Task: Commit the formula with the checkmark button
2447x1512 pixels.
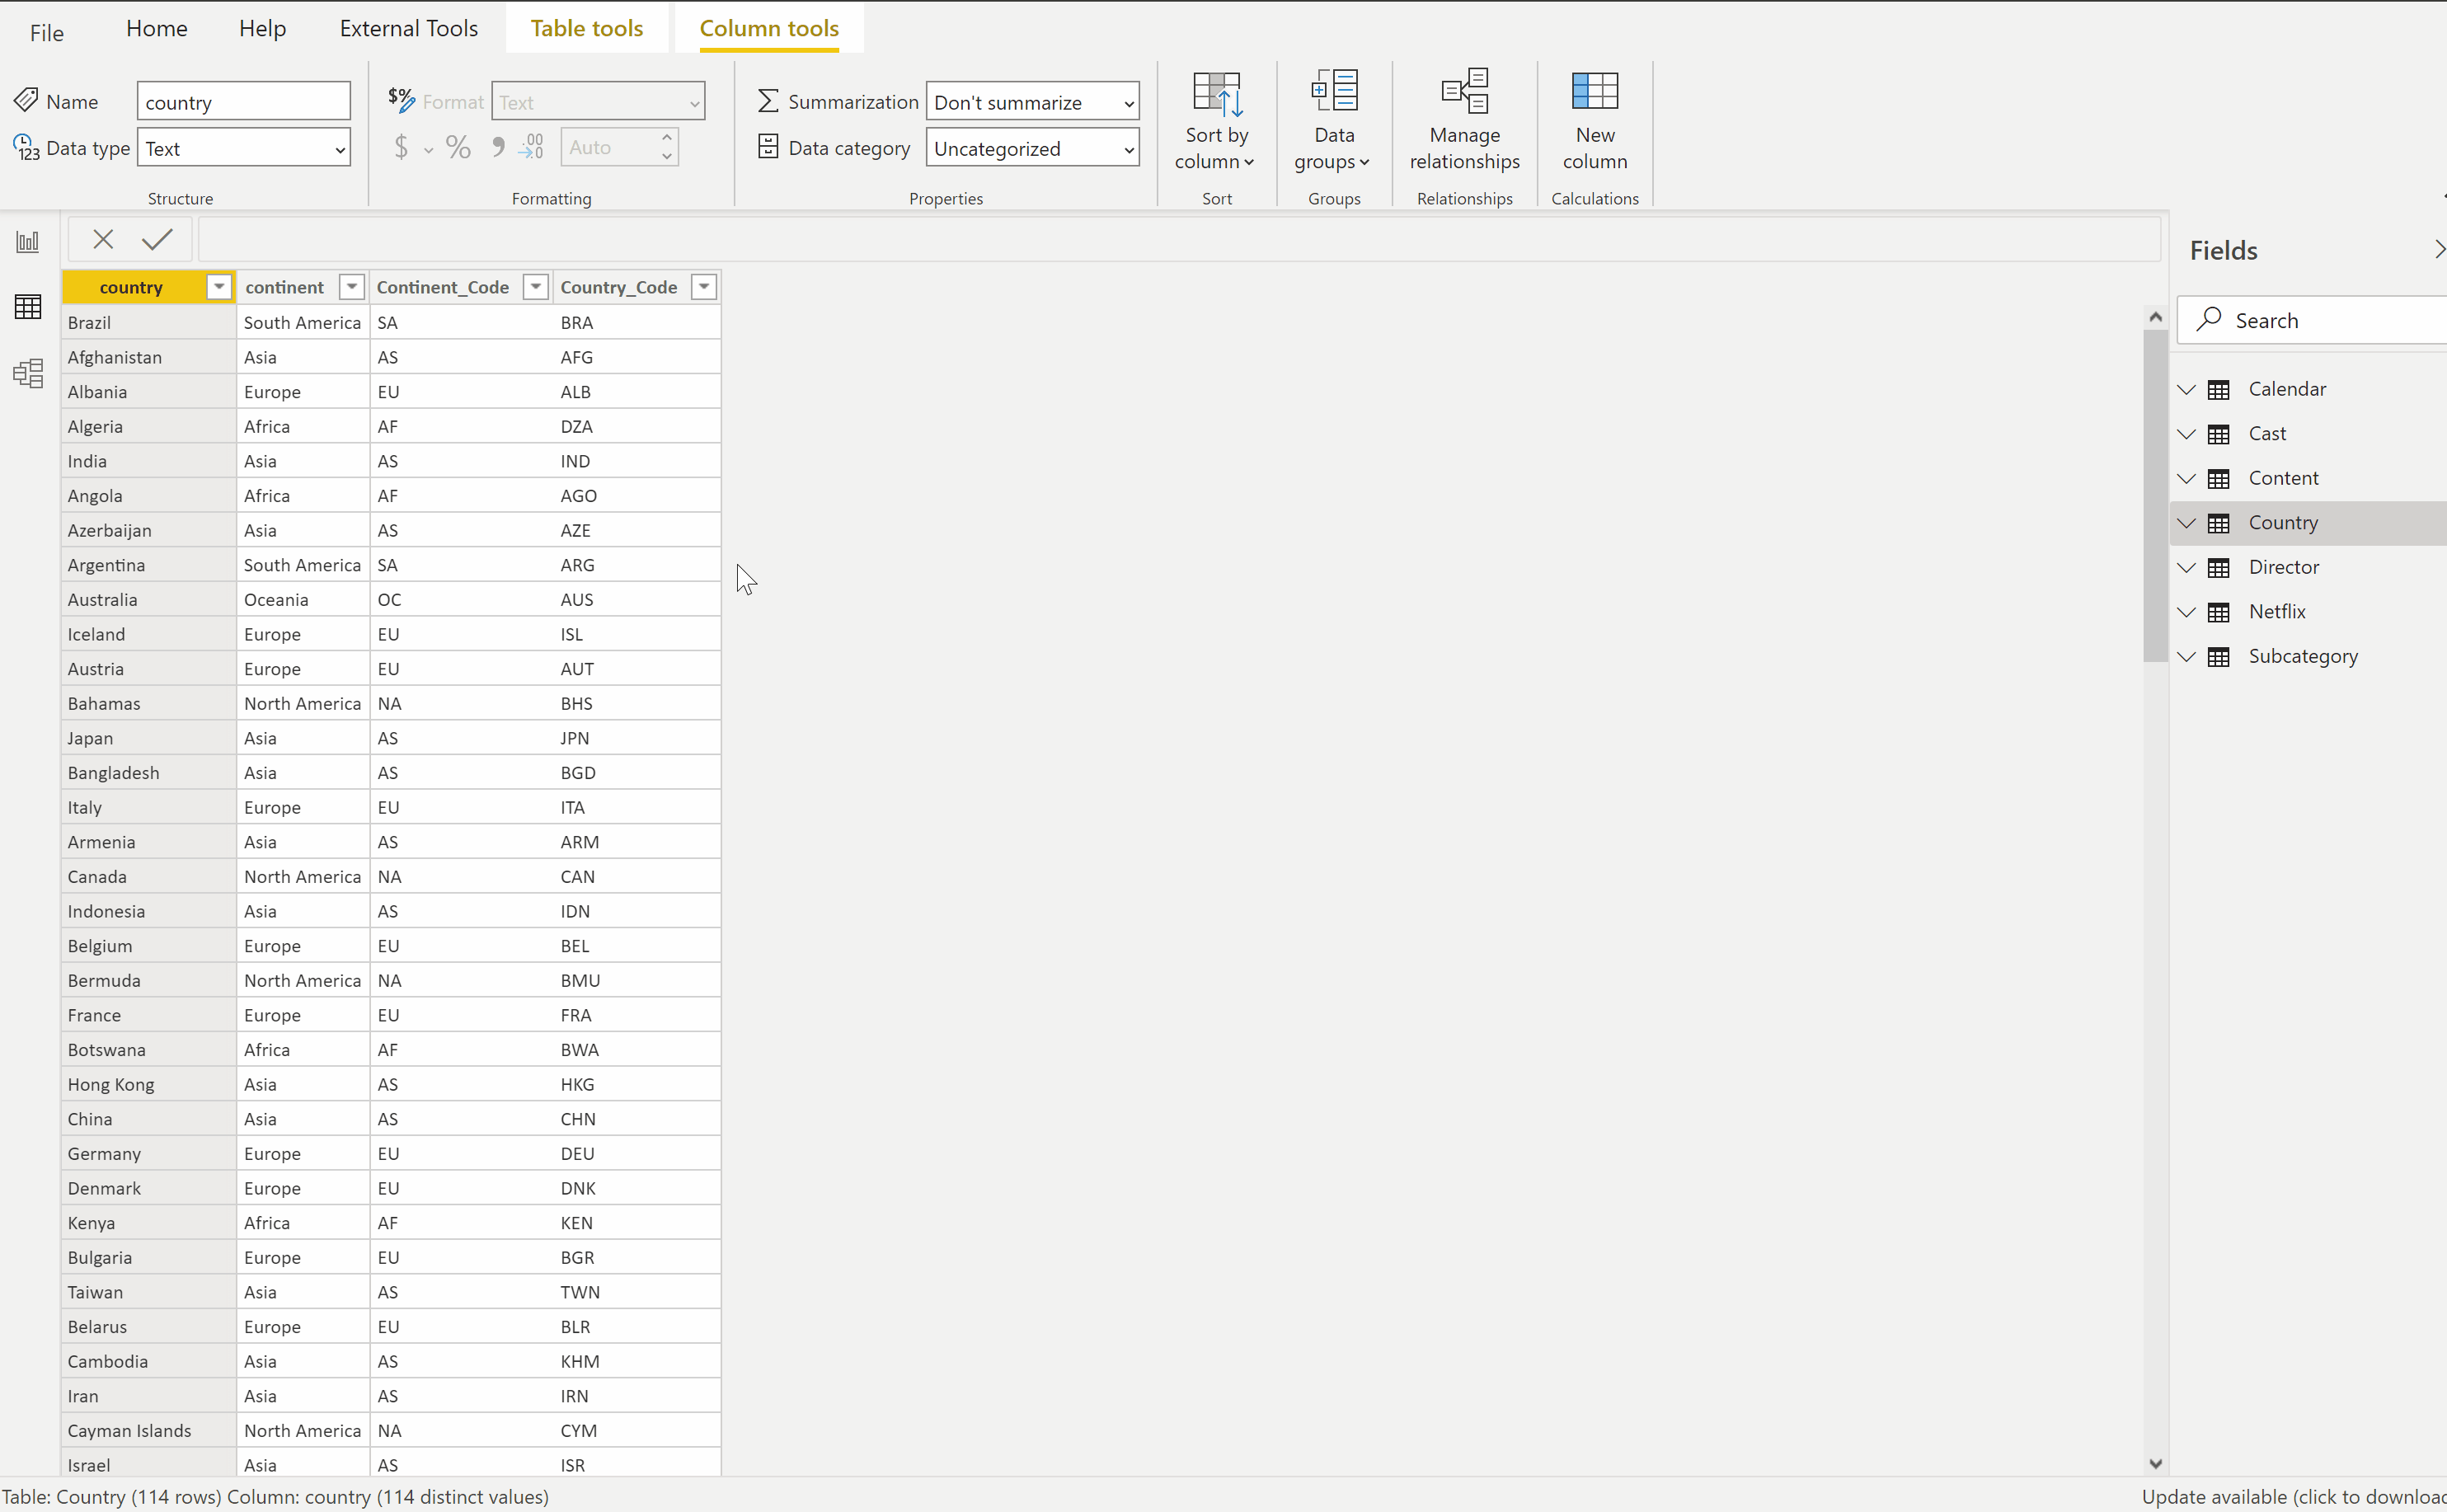Action: 157,239
